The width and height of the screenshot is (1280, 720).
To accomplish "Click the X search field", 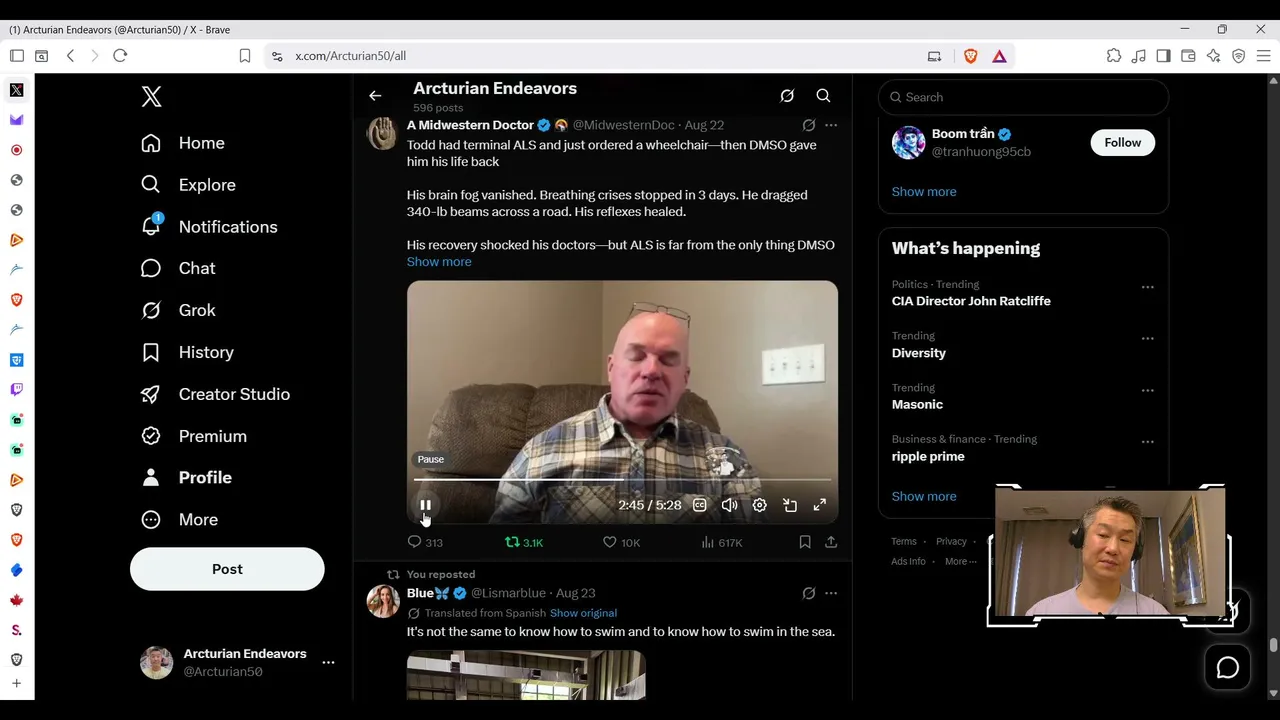I will (1023, 97).
